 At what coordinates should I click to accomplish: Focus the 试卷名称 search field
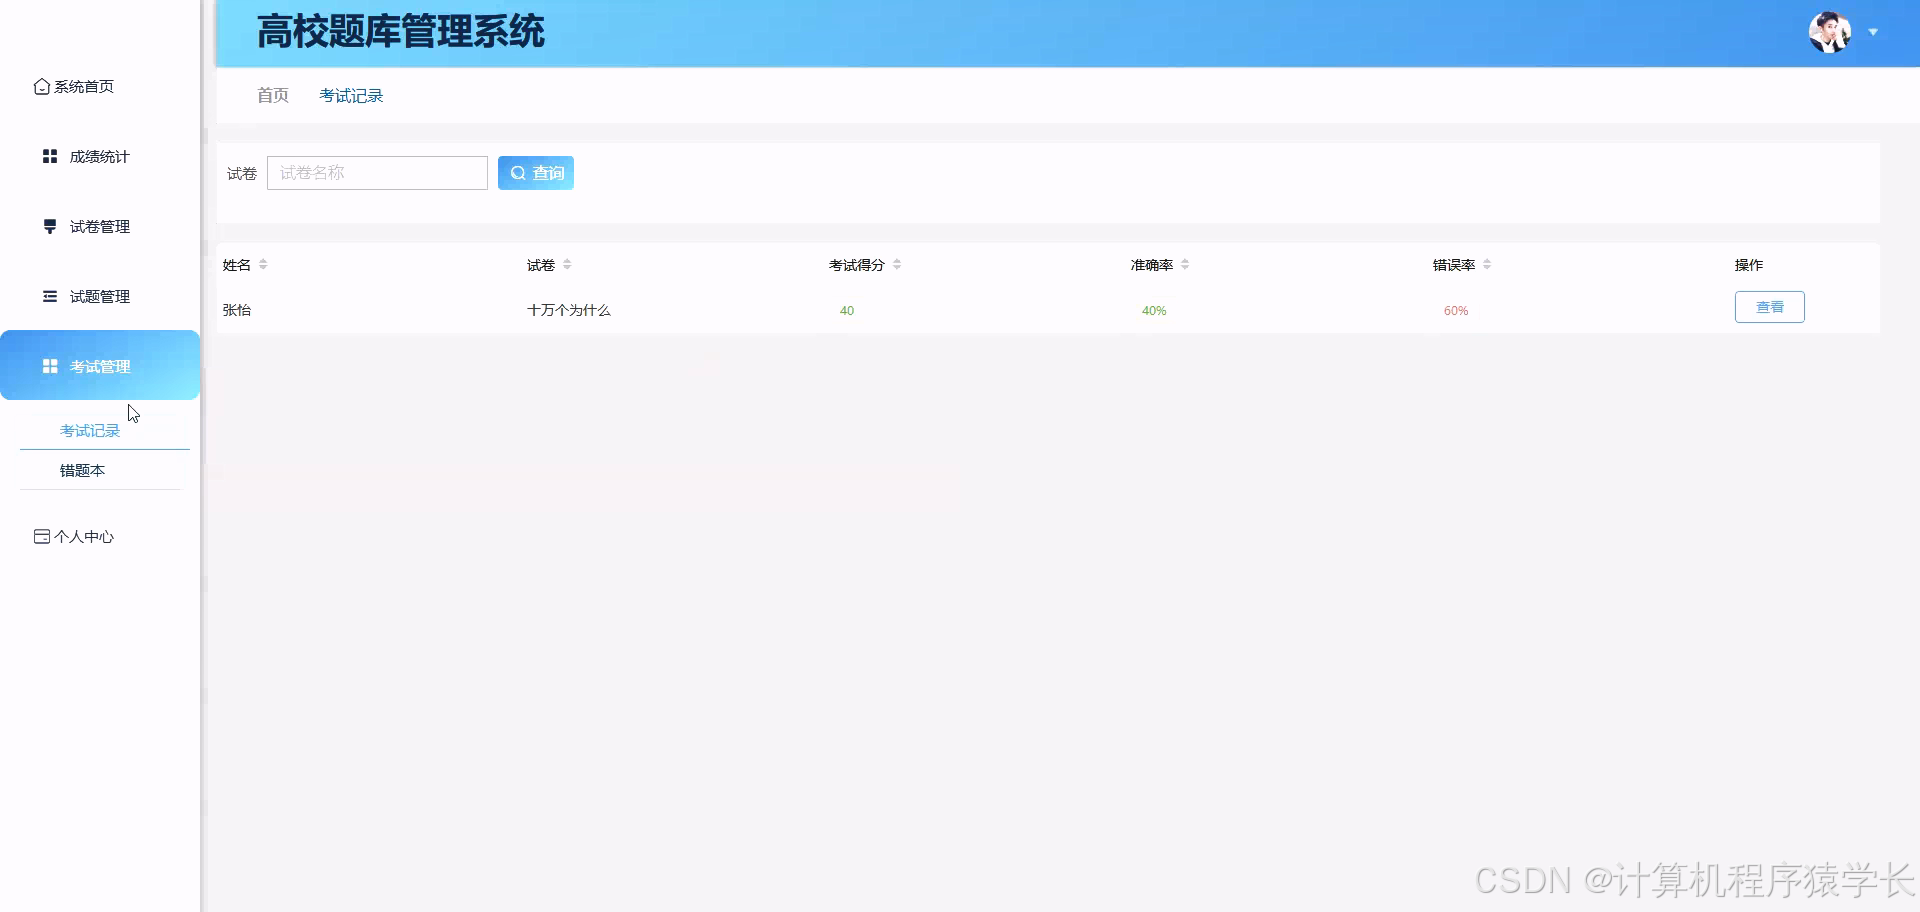click(377, 173)
